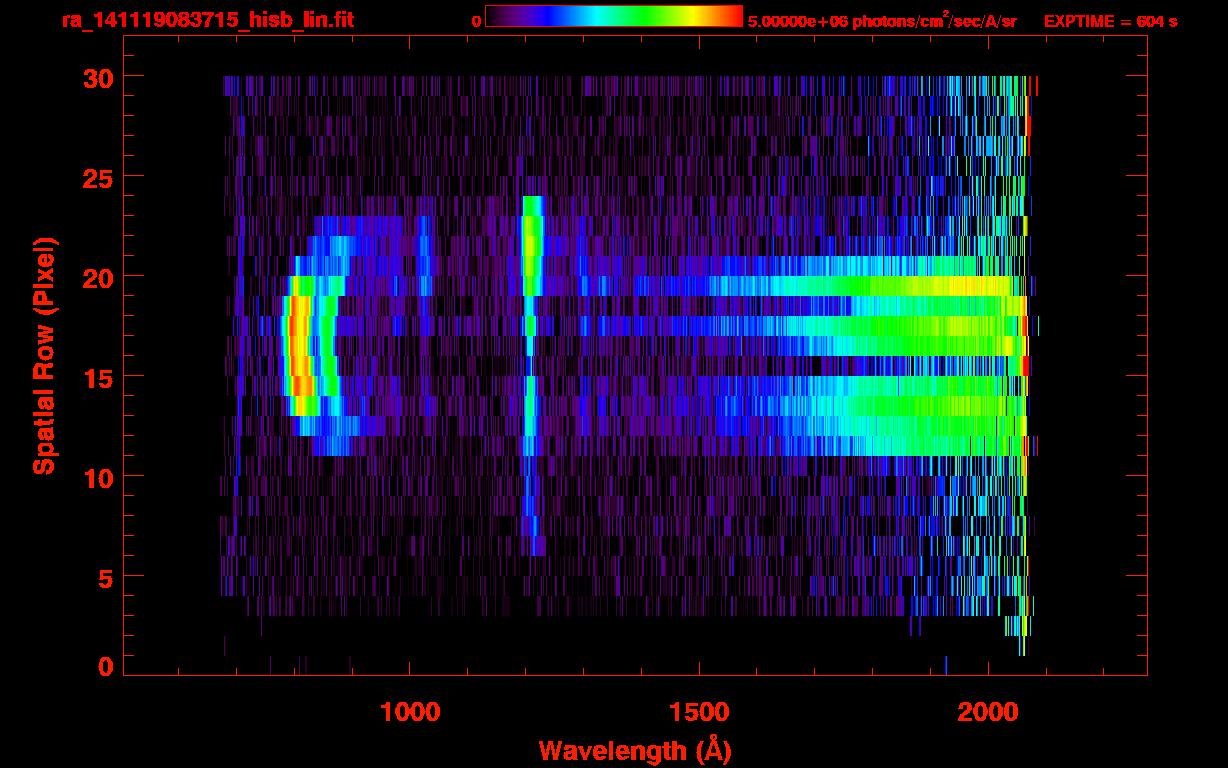Click the EXPTIME = 604 s label
The height and width of the screenshot is (768, 1228).
(x=1110, y=21)
